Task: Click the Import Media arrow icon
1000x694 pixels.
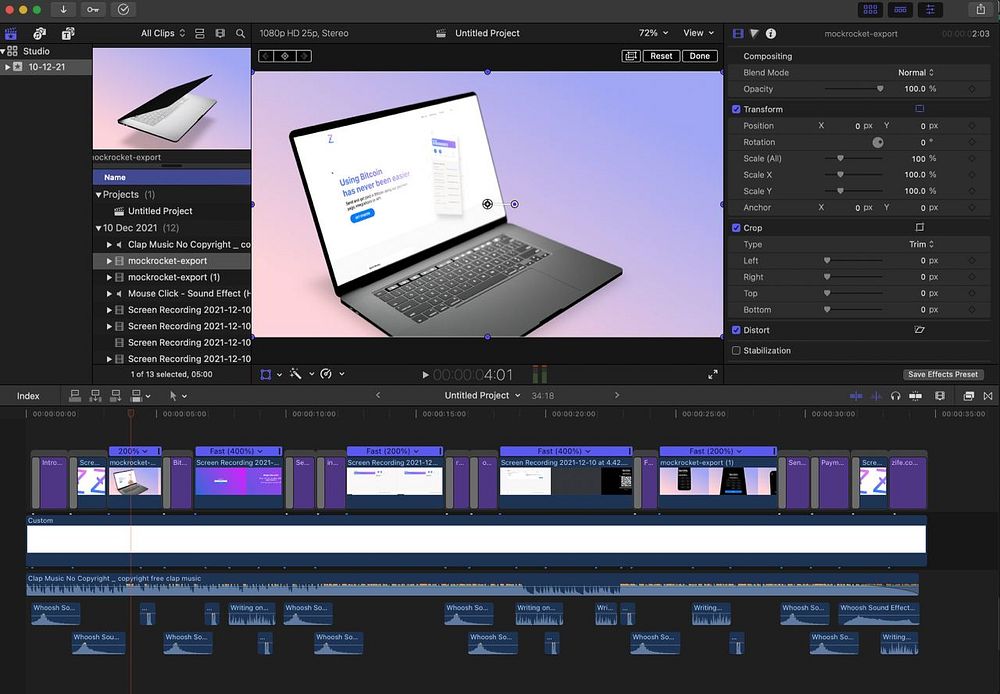Action: pos(64,9)
